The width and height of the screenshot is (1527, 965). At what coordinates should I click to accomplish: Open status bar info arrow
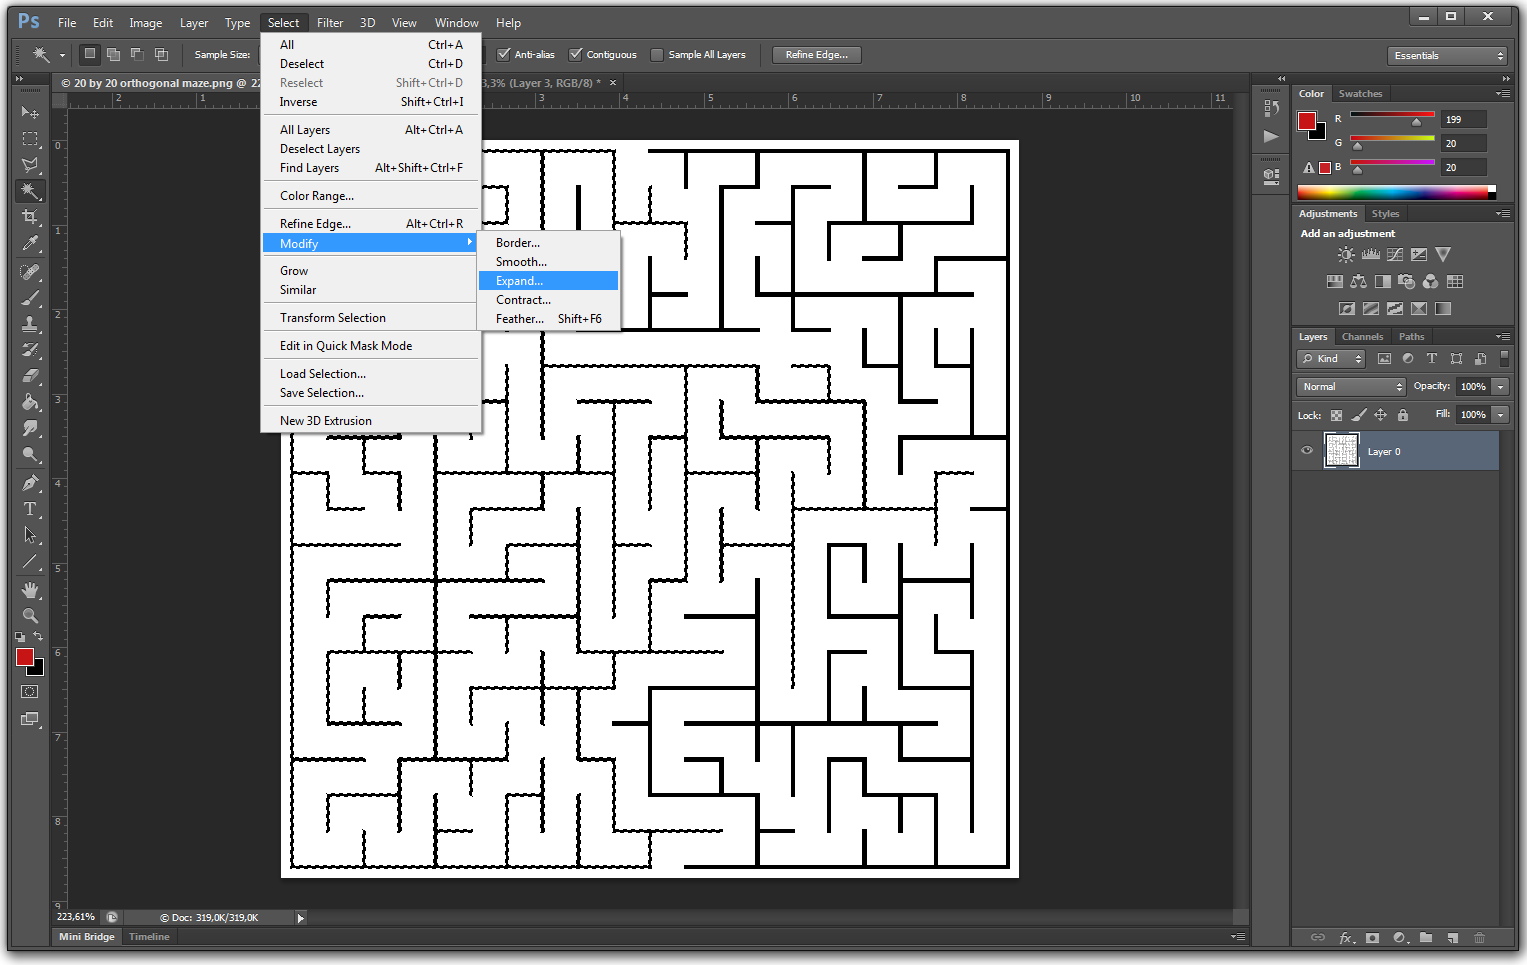pyautogui.click(x=300, y=918)
